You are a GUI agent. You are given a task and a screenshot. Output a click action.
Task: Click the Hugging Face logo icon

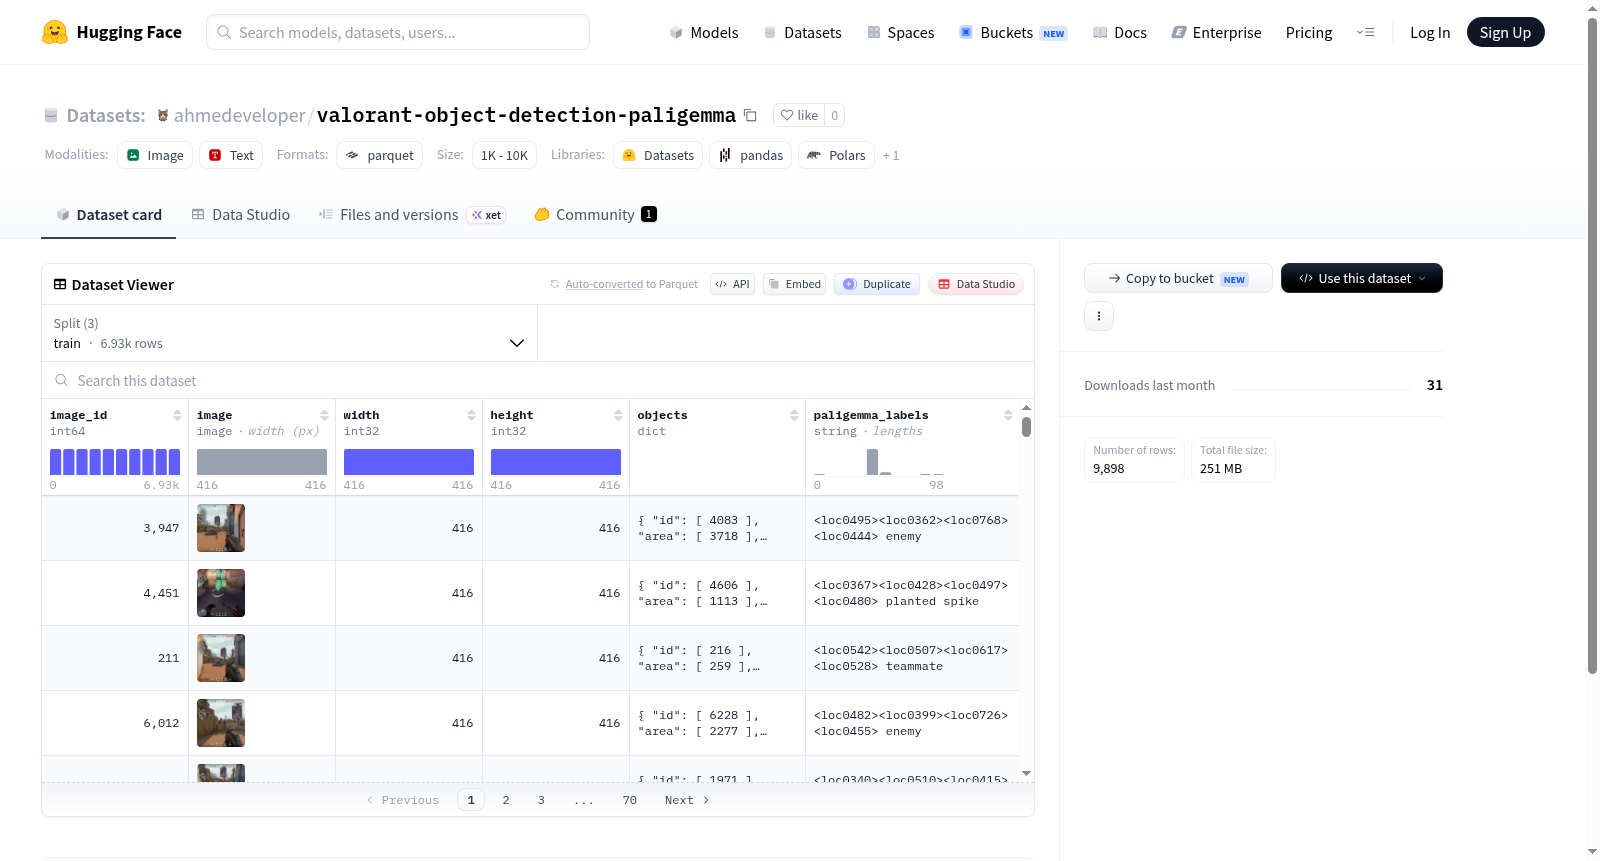(55, 32)
